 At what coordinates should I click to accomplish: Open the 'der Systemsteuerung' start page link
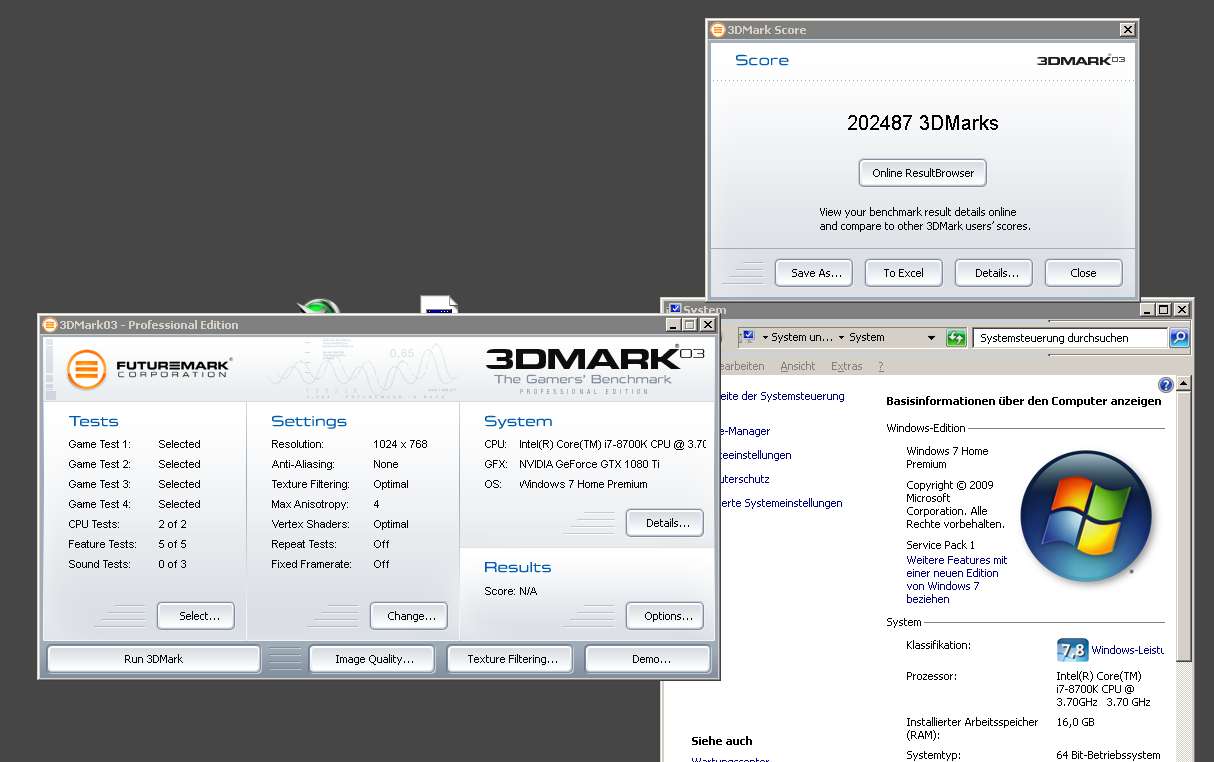[781, 396]
